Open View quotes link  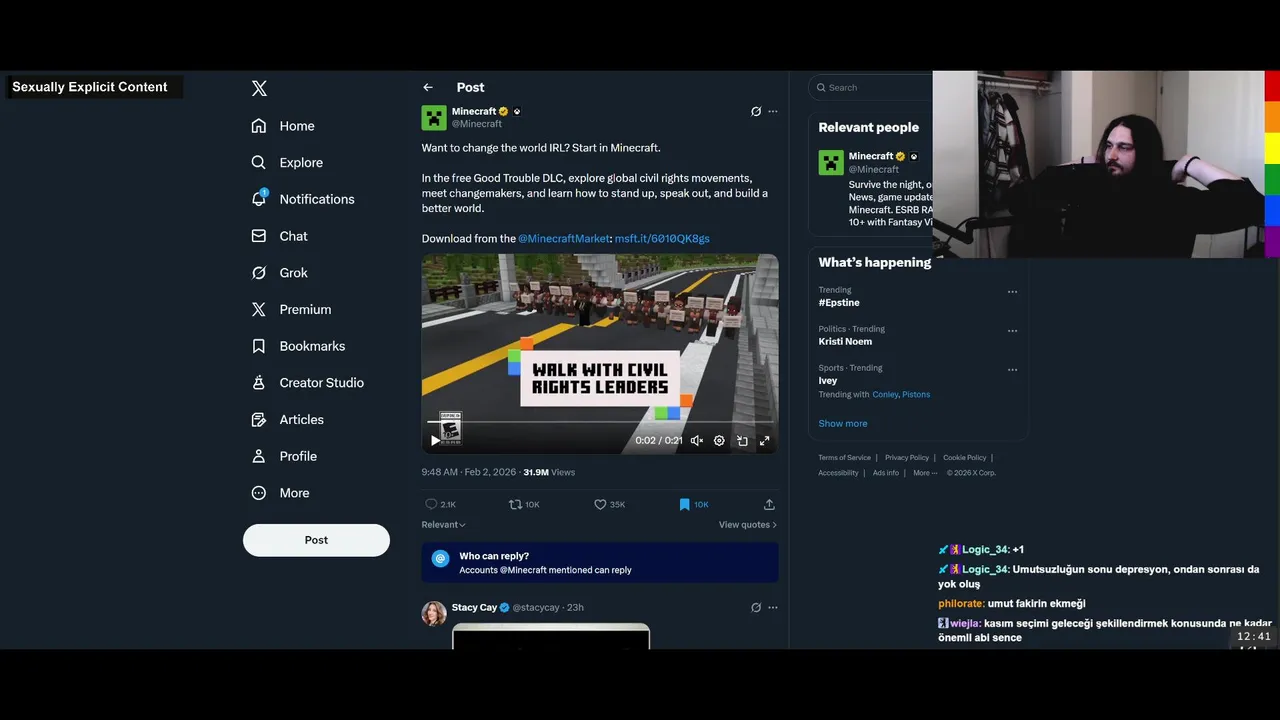pyautogui.click(x=747, y=525)
